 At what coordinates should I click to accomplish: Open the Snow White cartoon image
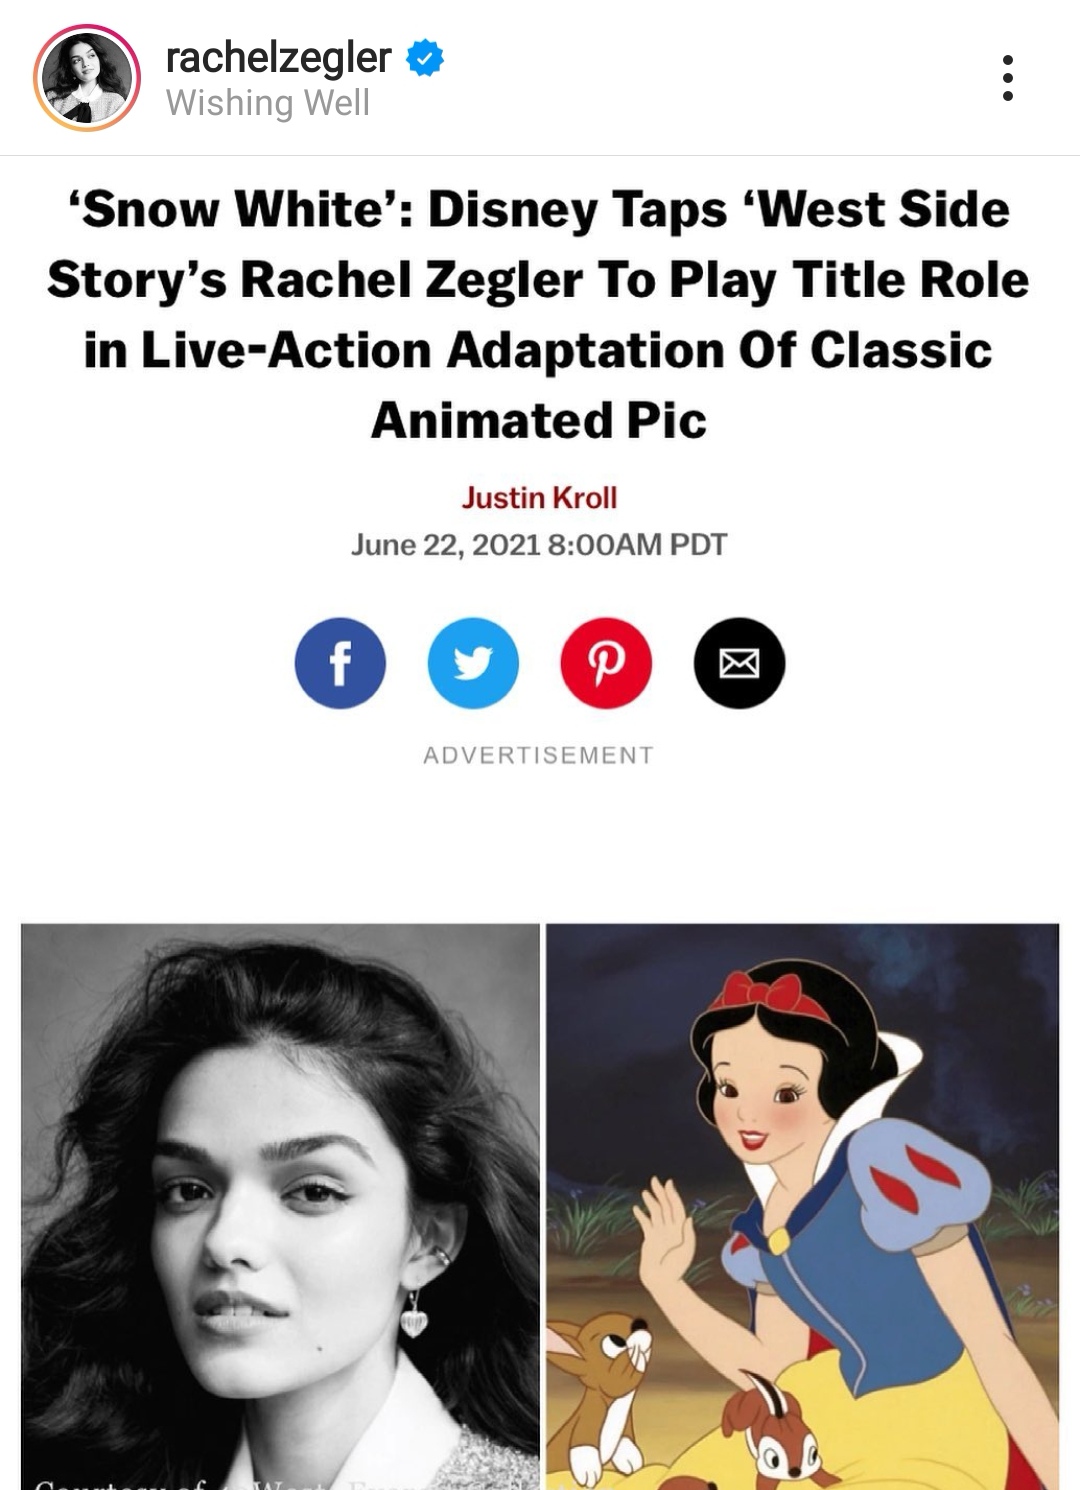pos(802,1200)
